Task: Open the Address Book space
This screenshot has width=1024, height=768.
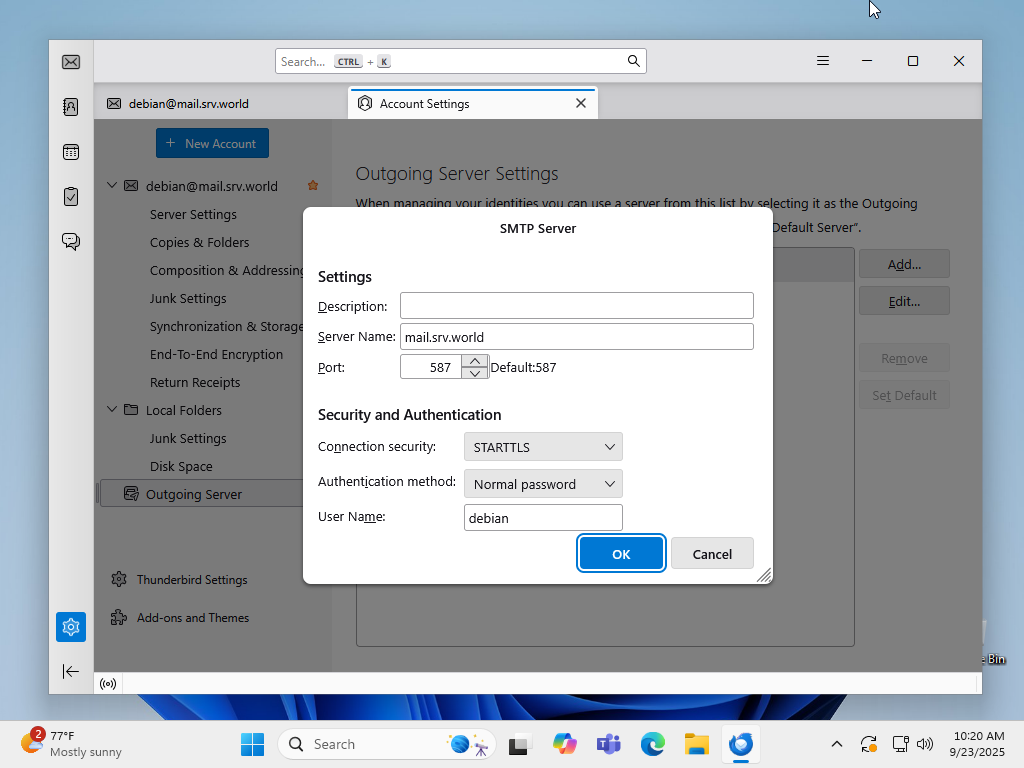Action: 70,106
